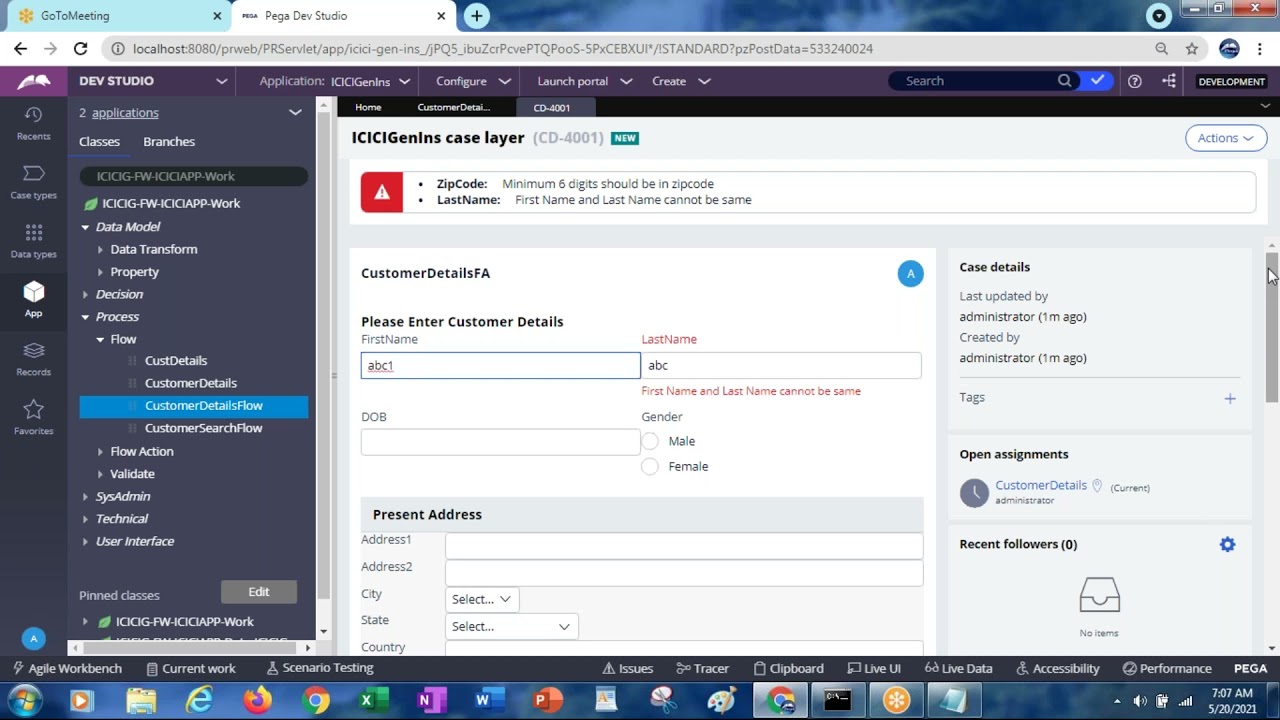This screenshot has height=720, width=1280.
Task: Expand the DEV STUDIO switcher
Action: coord(222,81)
